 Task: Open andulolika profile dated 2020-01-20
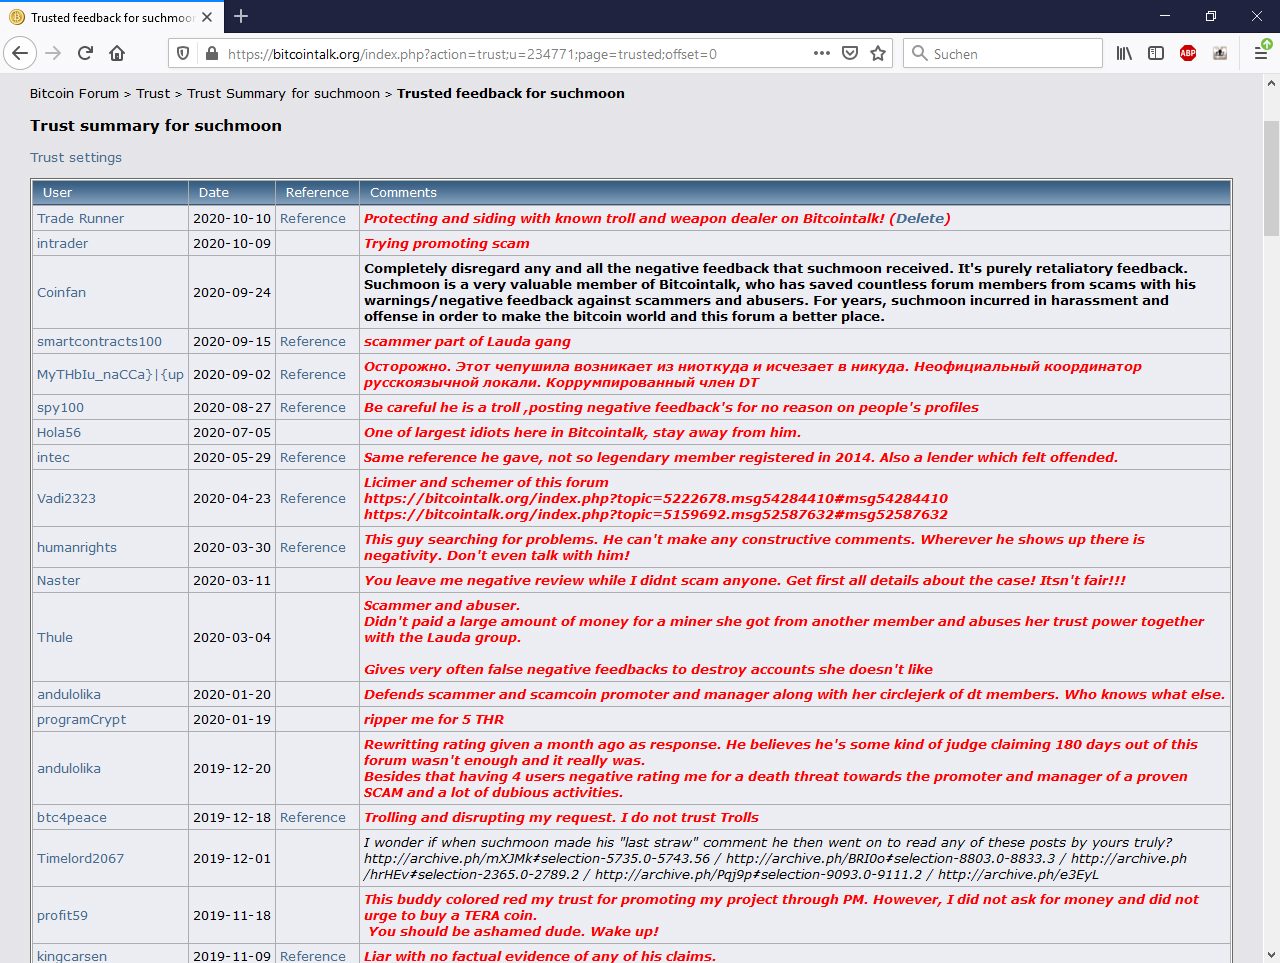(x=69, y=694)
